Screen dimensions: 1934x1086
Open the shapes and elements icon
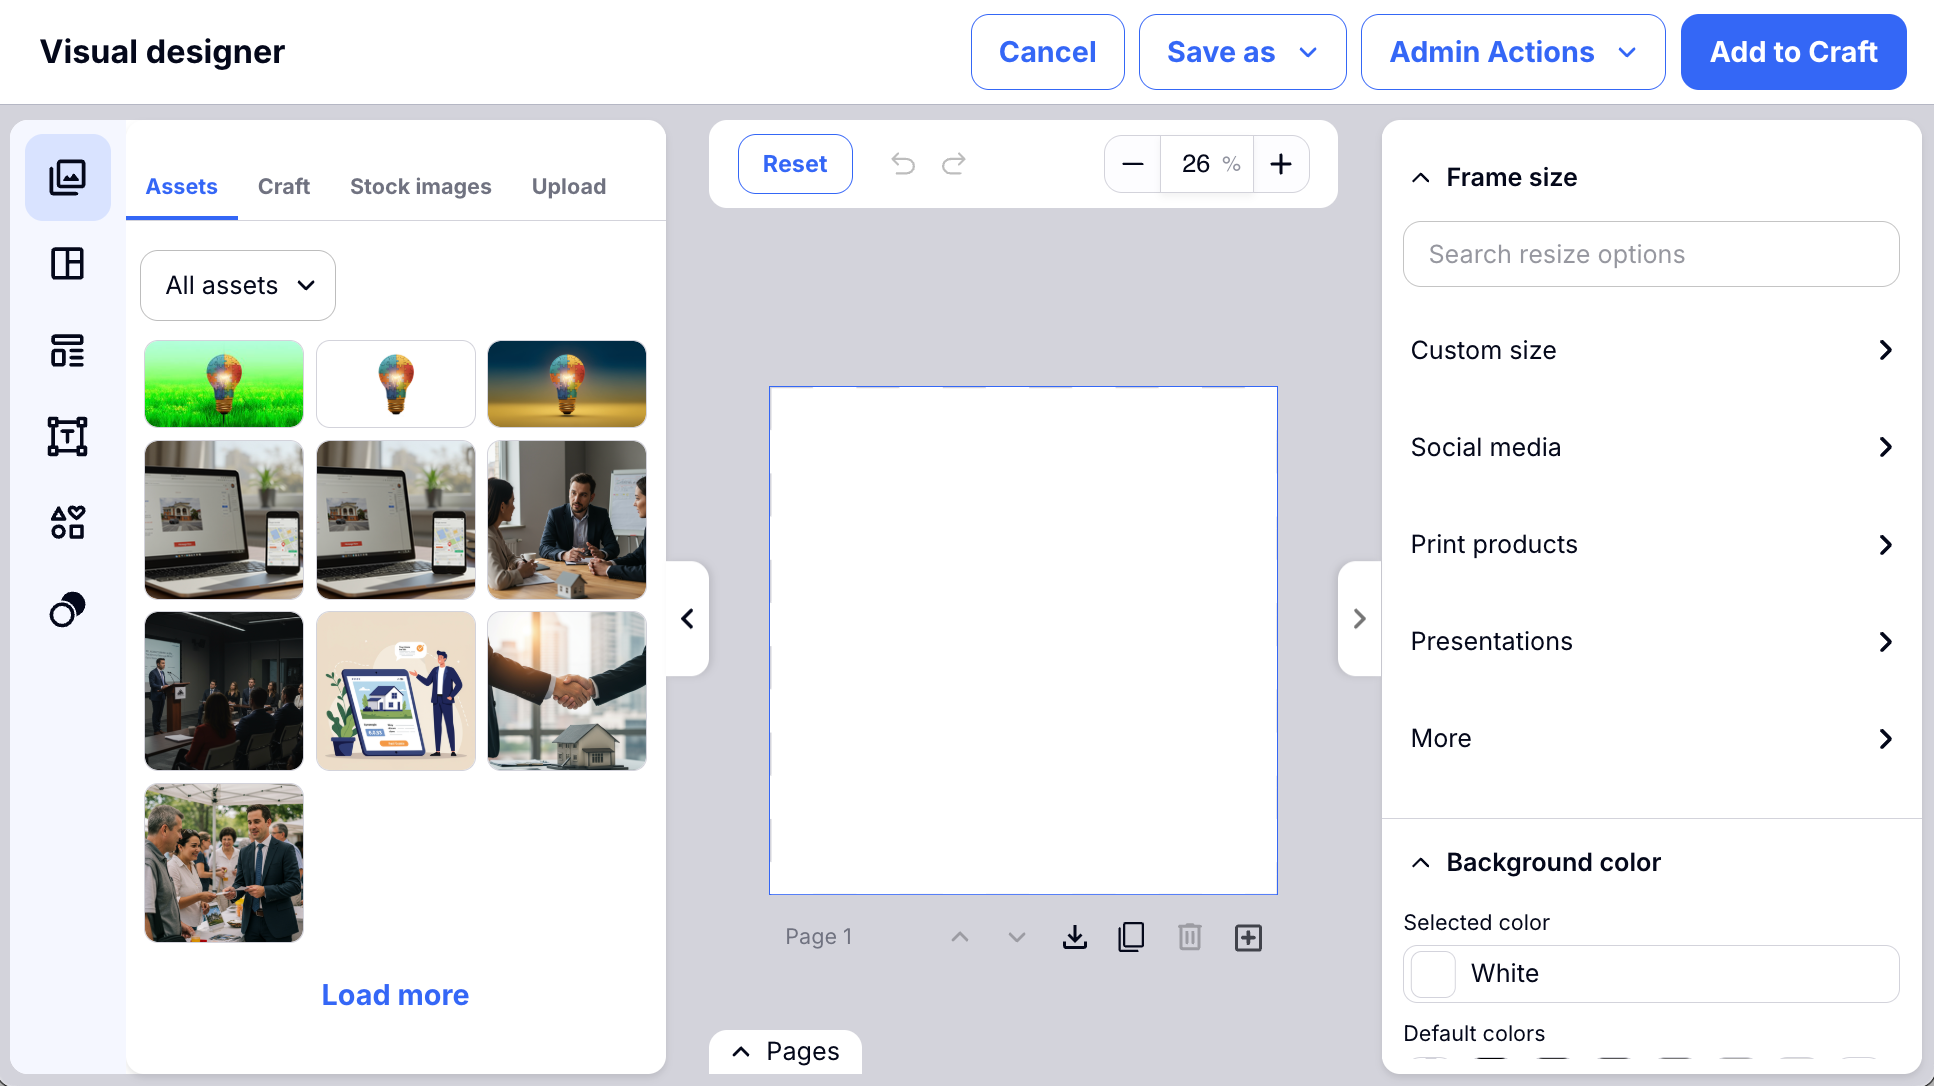point(67,522)
